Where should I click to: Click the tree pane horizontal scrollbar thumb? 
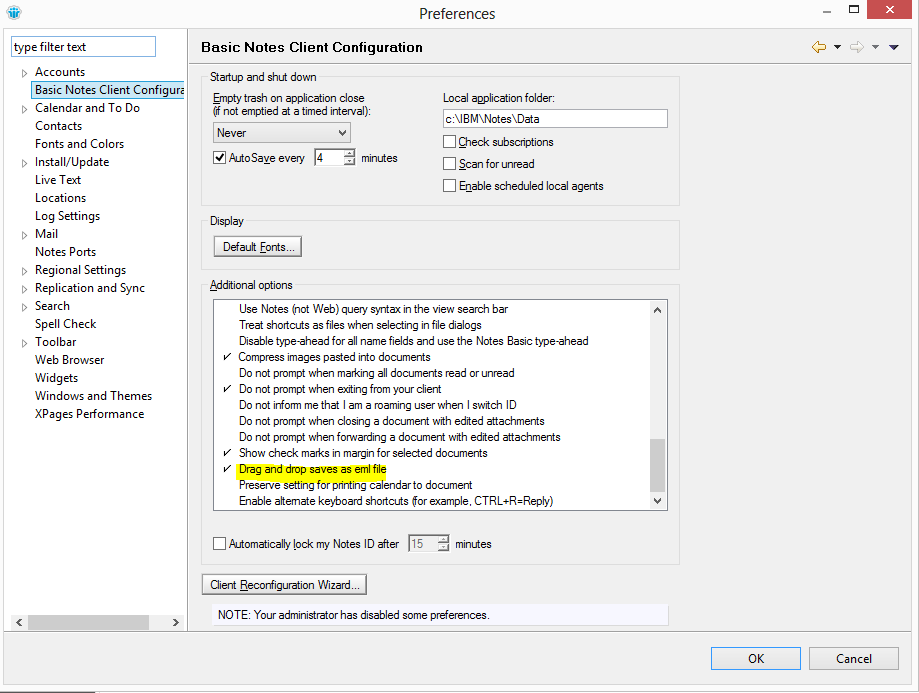point(89,622)
